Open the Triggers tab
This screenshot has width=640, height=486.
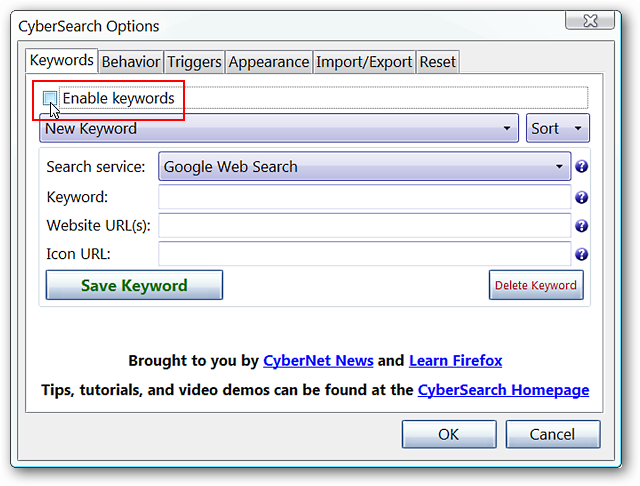194,62
